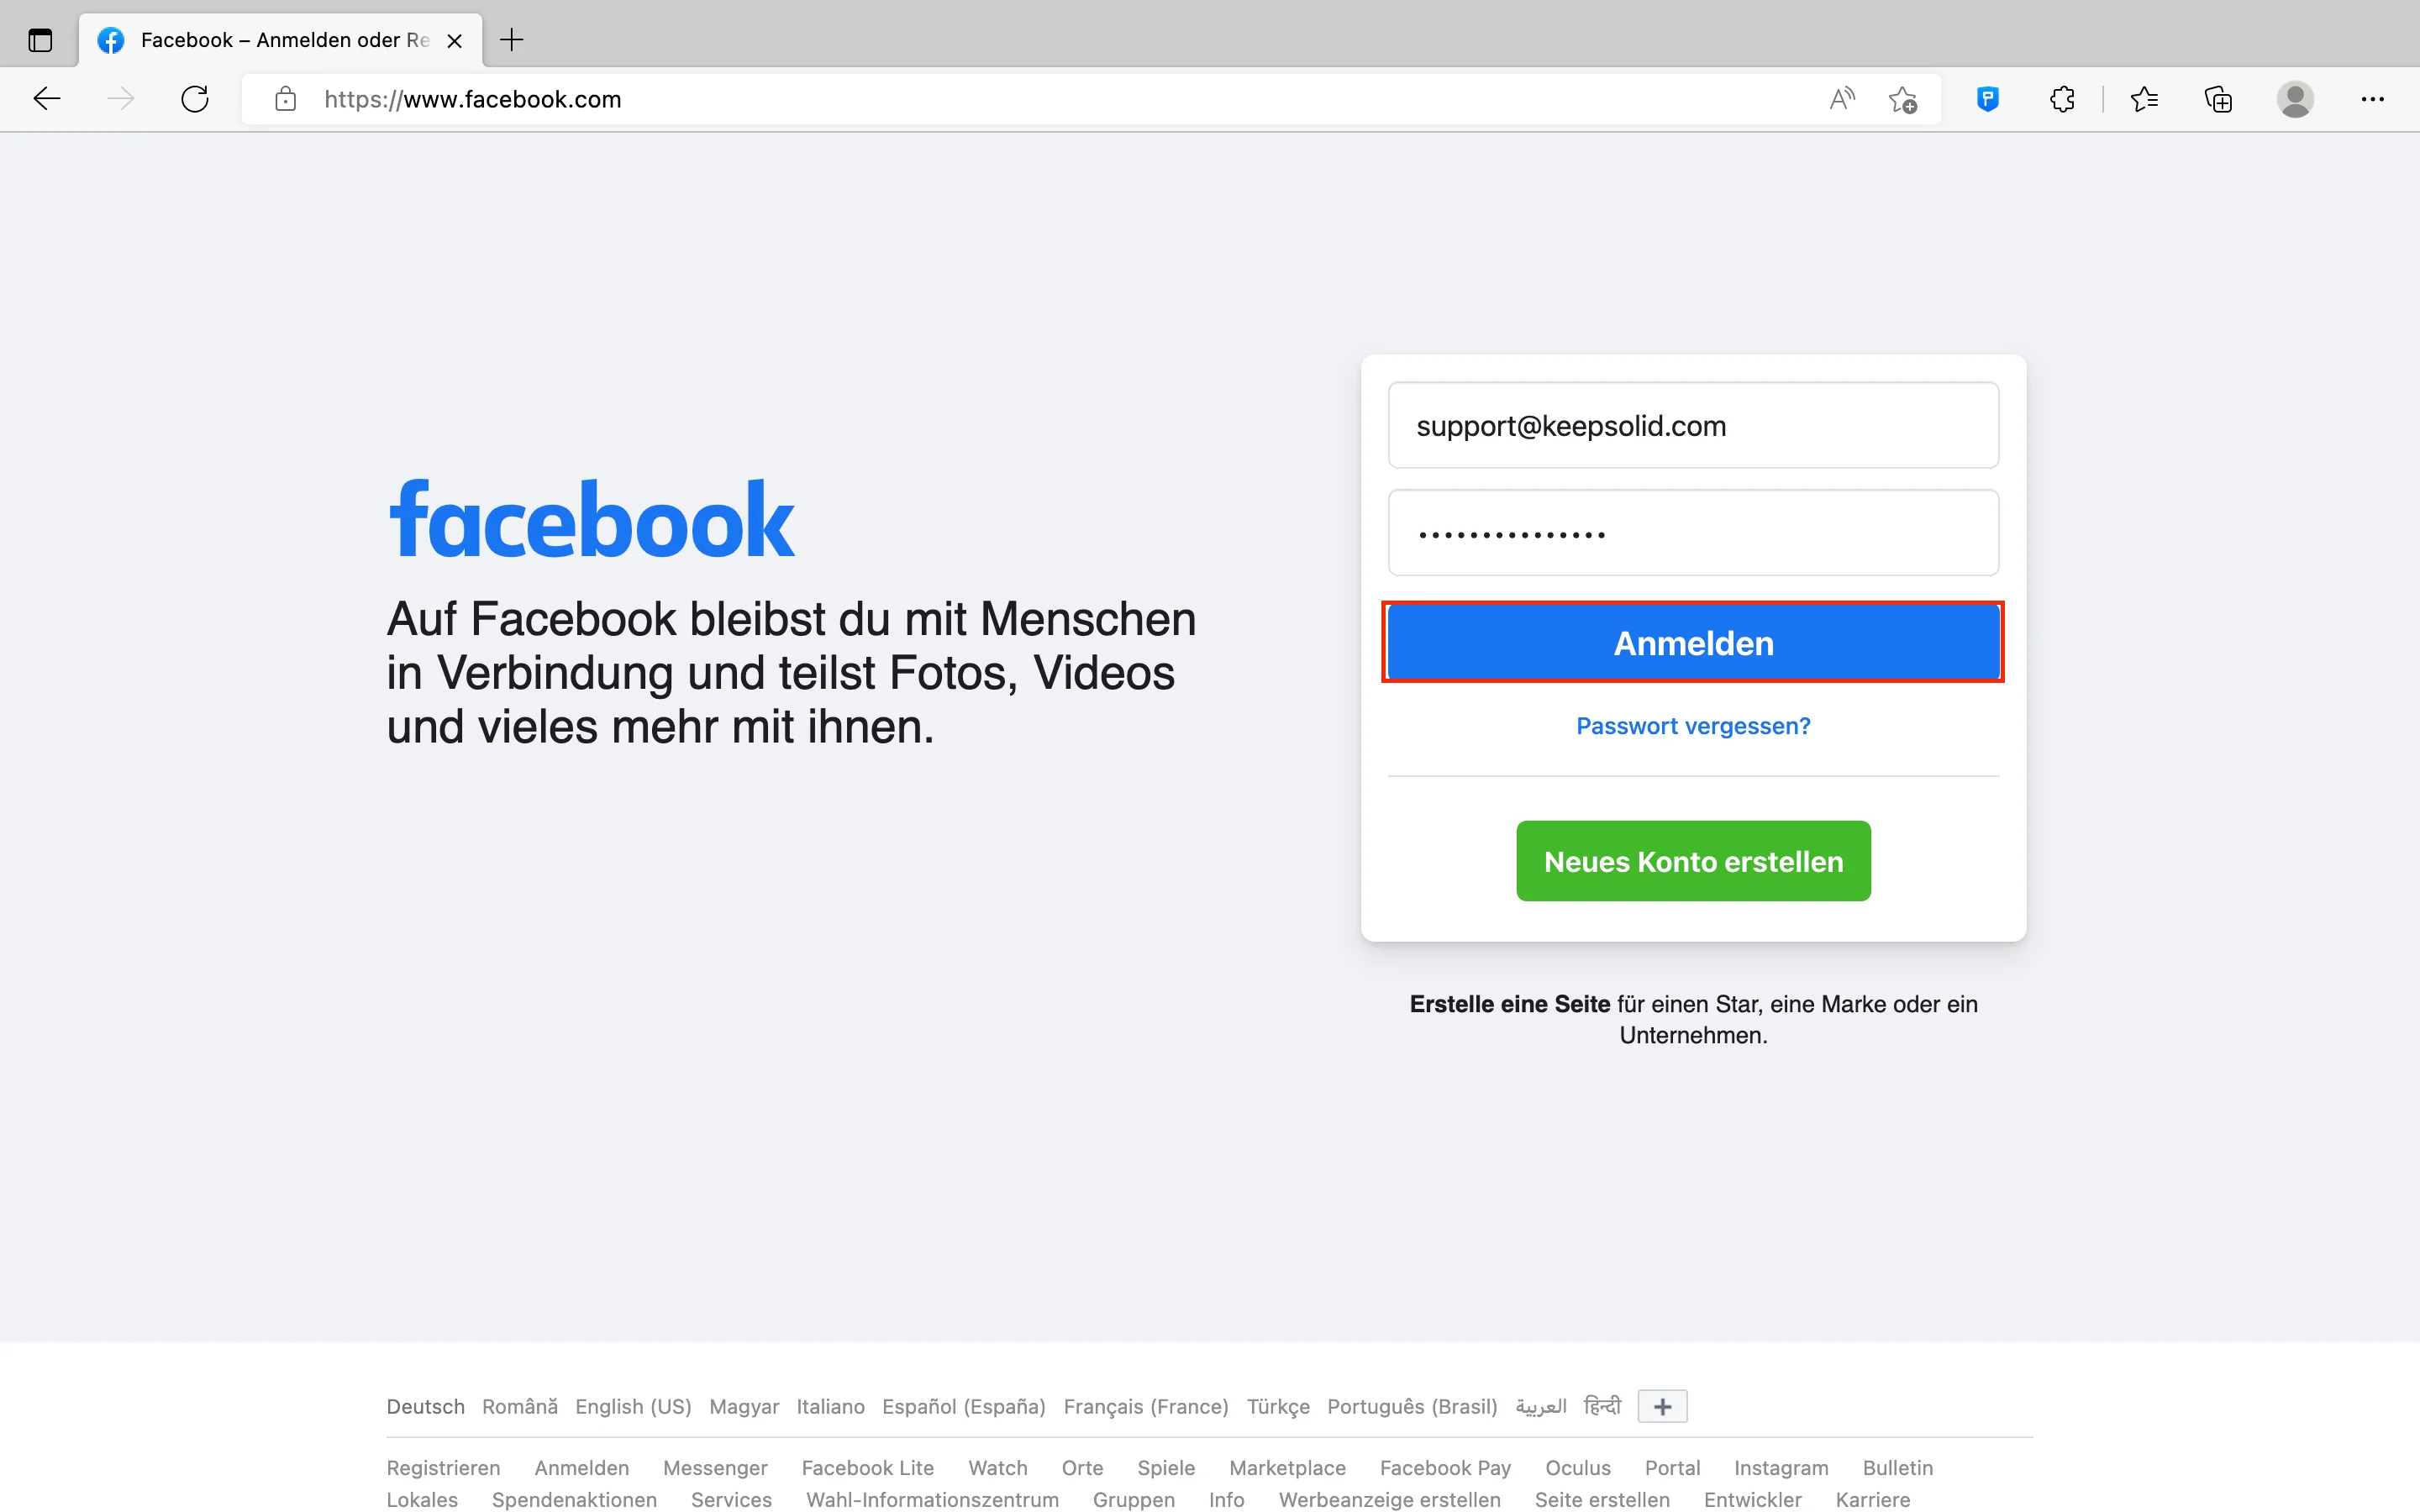Open the Collections icon

coord(2218,99)
